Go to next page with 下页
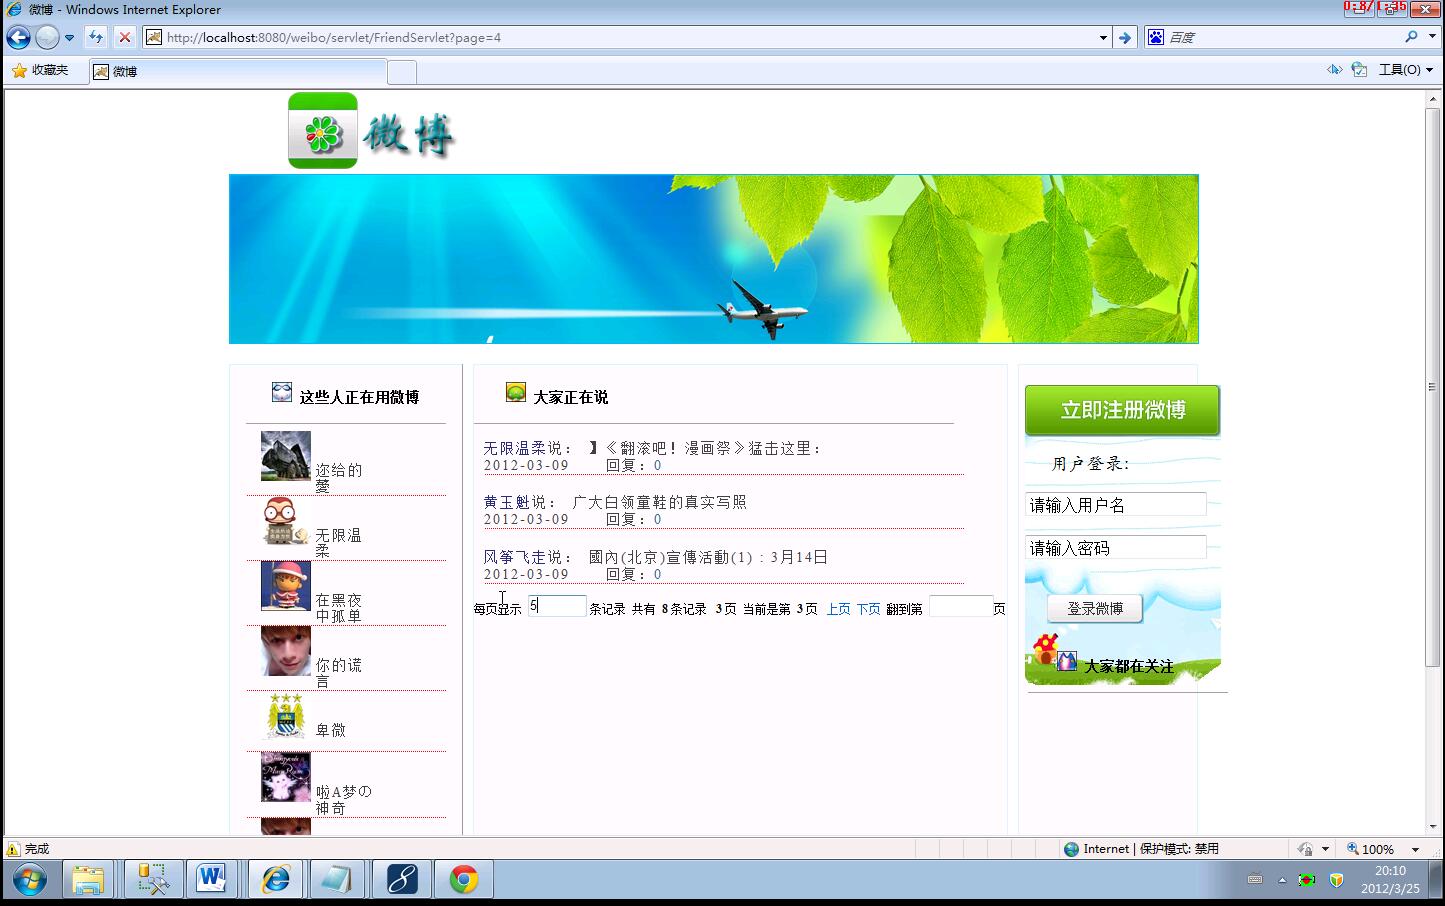1445x906 pixels. [868, 609]
